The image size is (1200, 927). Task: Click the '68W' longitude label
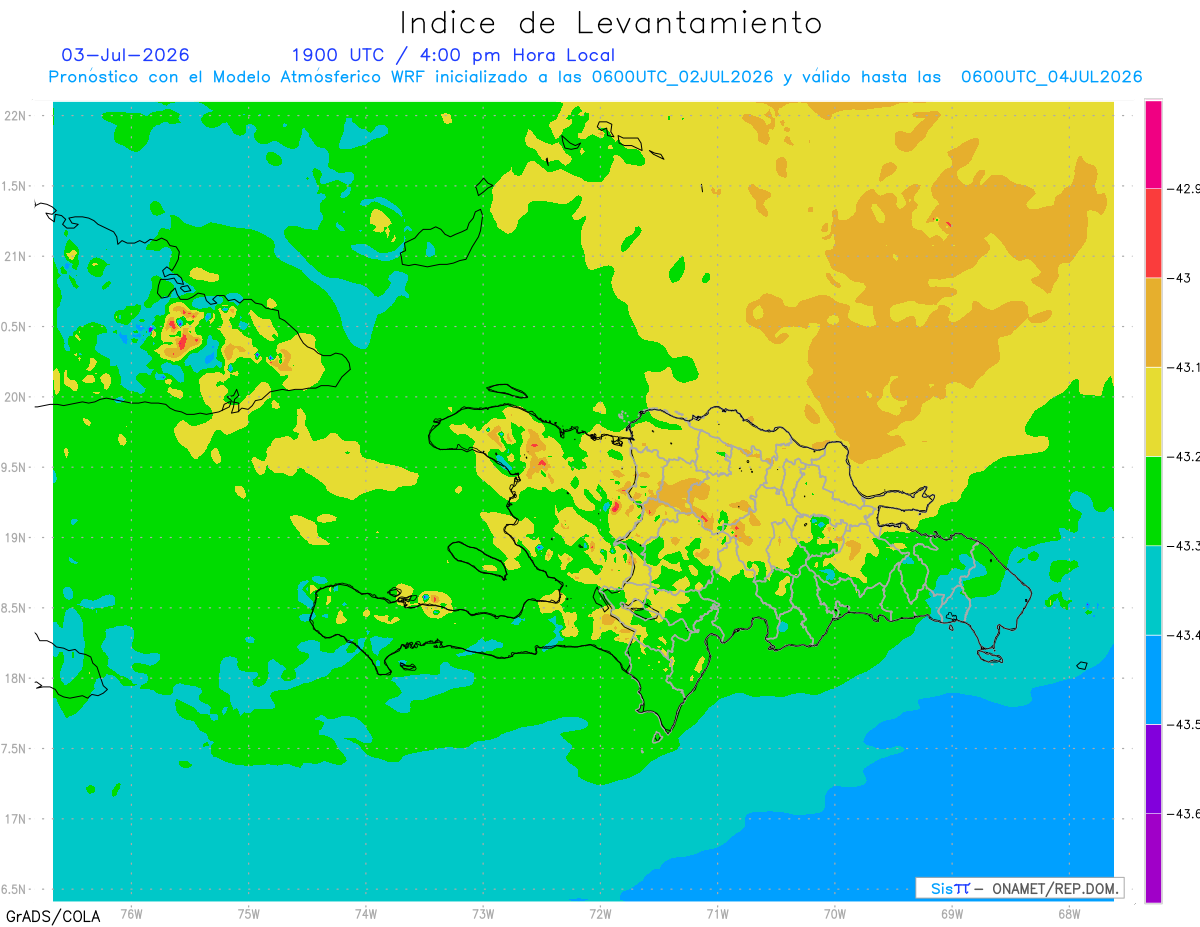coord(1069,913)
